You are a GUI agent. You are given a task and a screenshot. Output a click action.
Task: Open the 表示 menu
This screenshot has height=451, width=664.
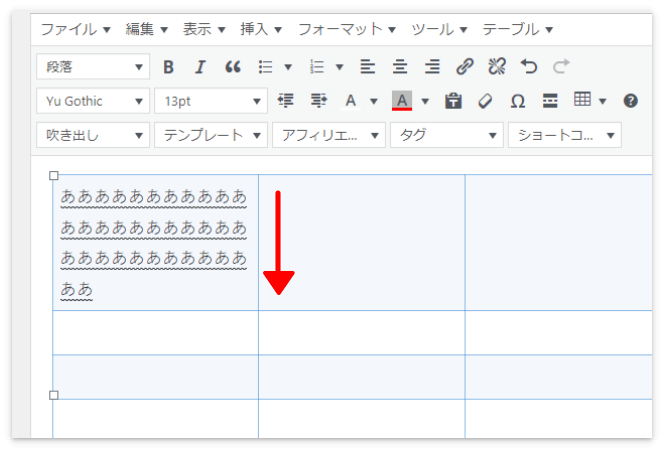(204, 29)
